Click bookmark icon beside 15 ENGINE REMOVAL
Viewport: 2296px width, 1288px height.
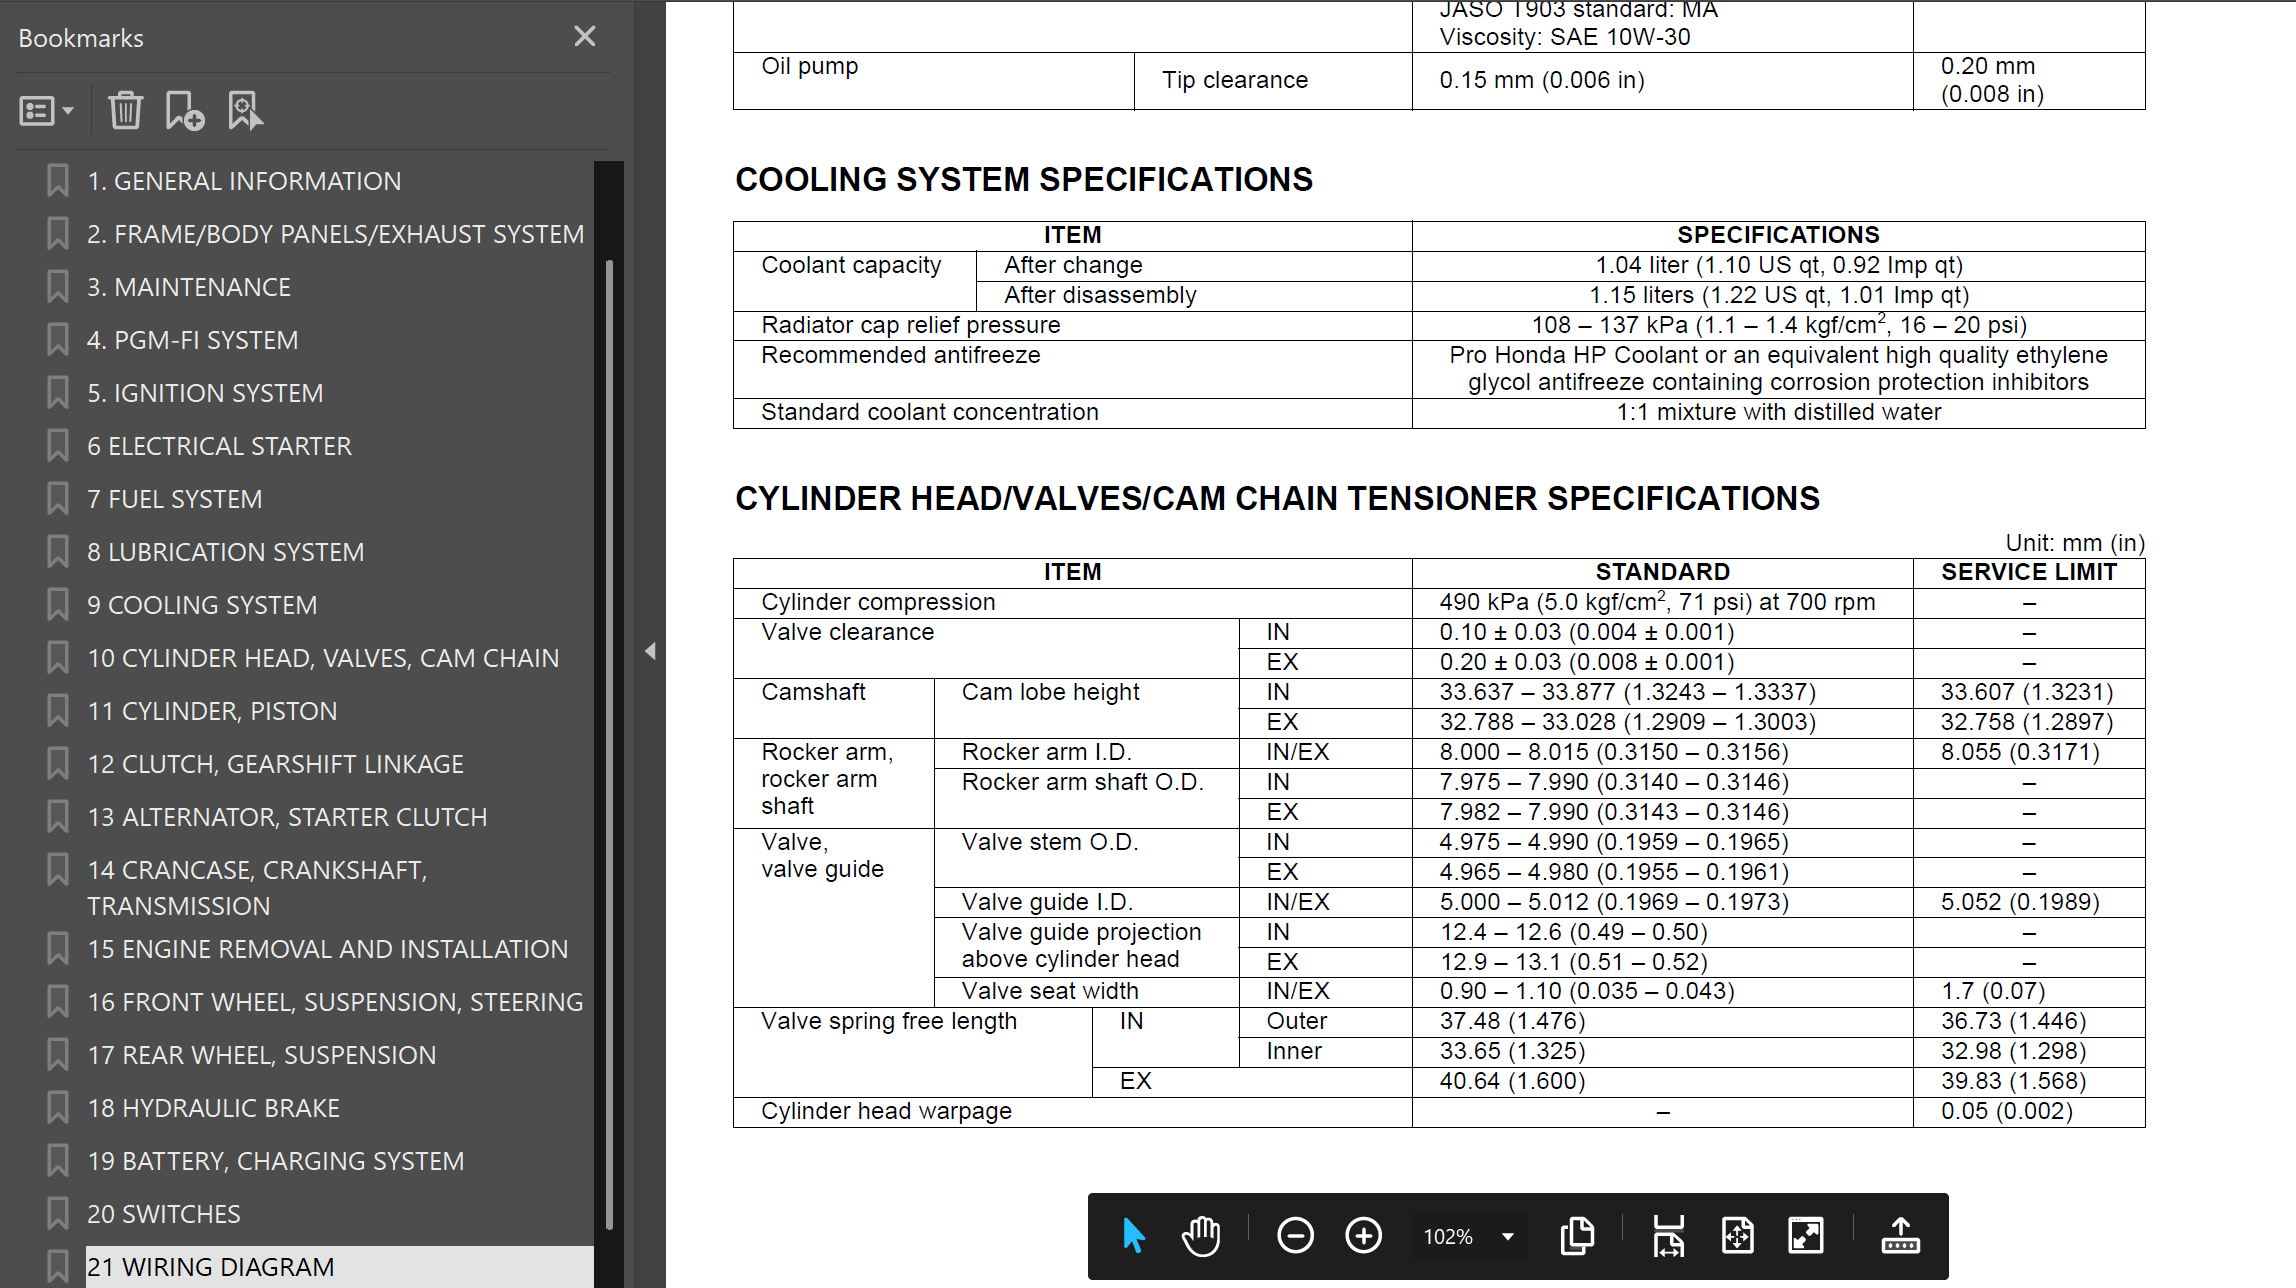[58, 949]
